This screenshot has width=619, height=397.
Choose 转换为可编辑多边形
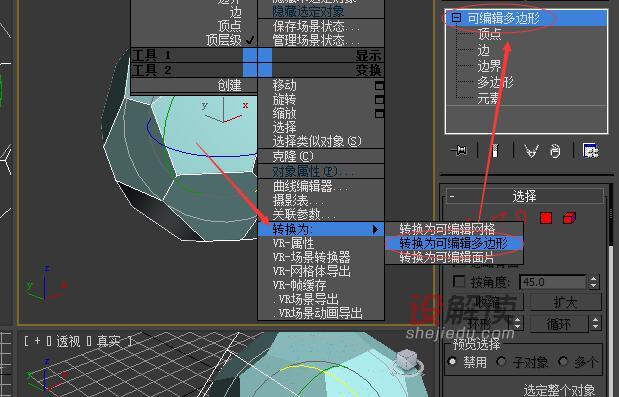click(x=454, y=243)
